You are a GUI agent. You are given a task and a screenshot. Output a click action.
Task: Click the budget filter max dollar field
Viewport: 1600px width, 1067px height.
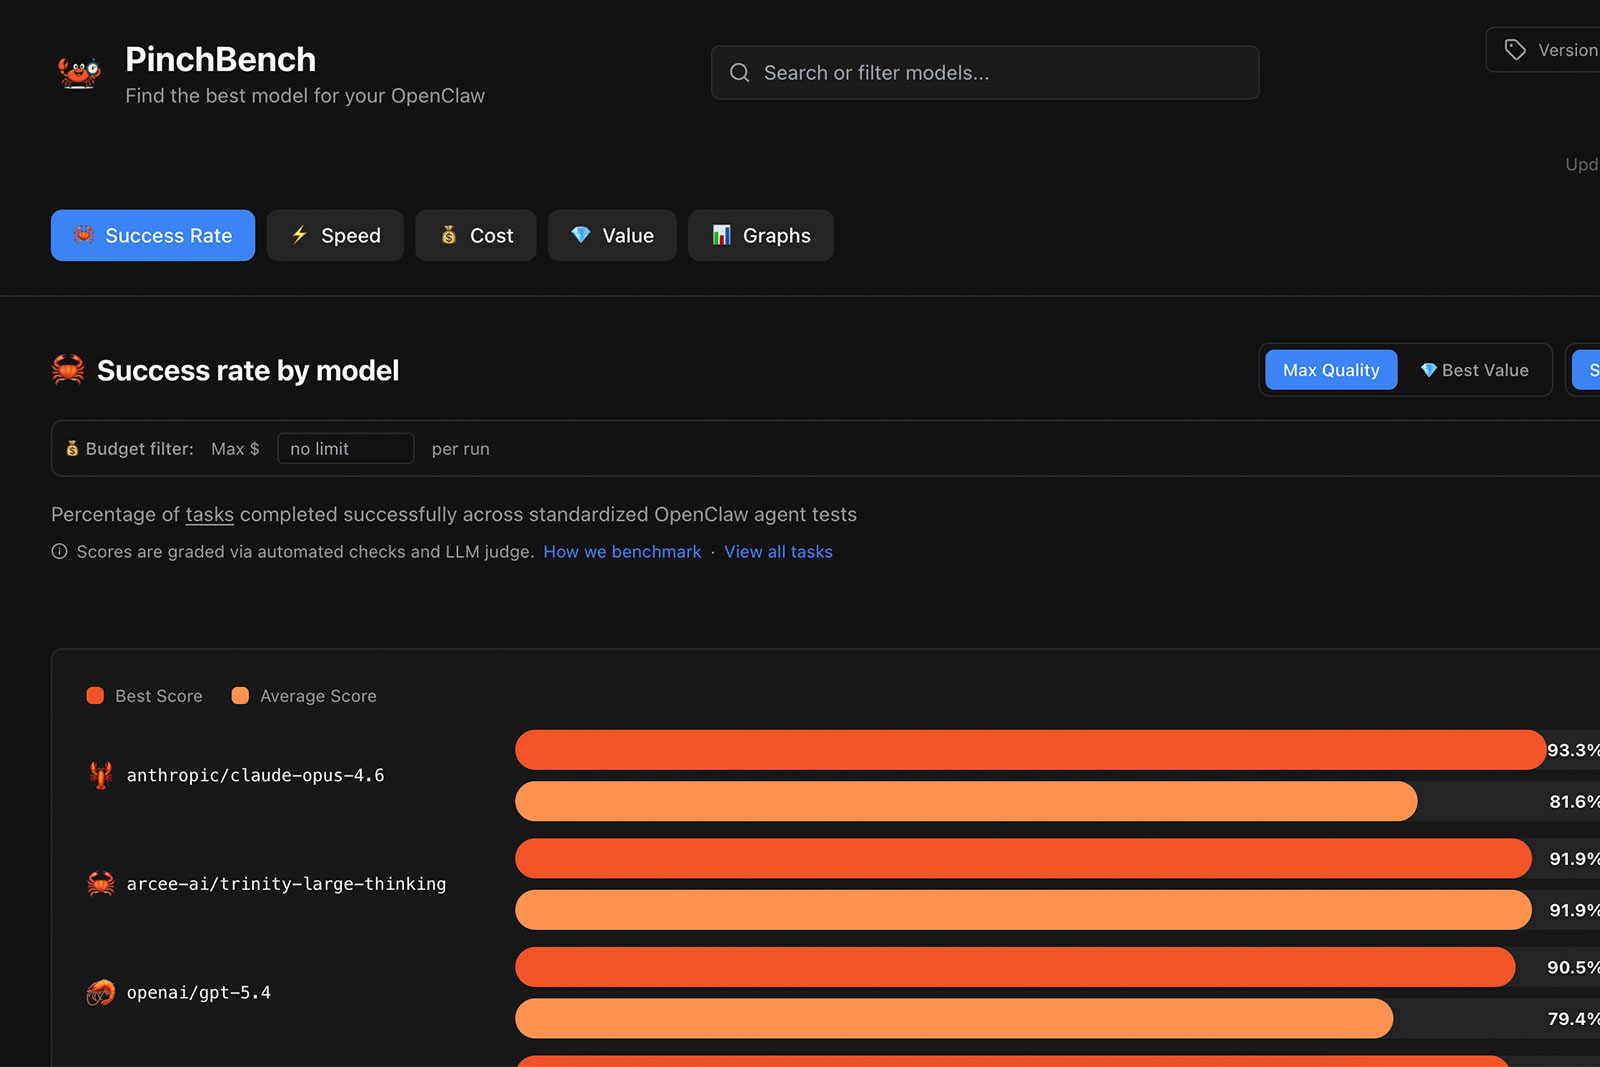tap(345, 449)
